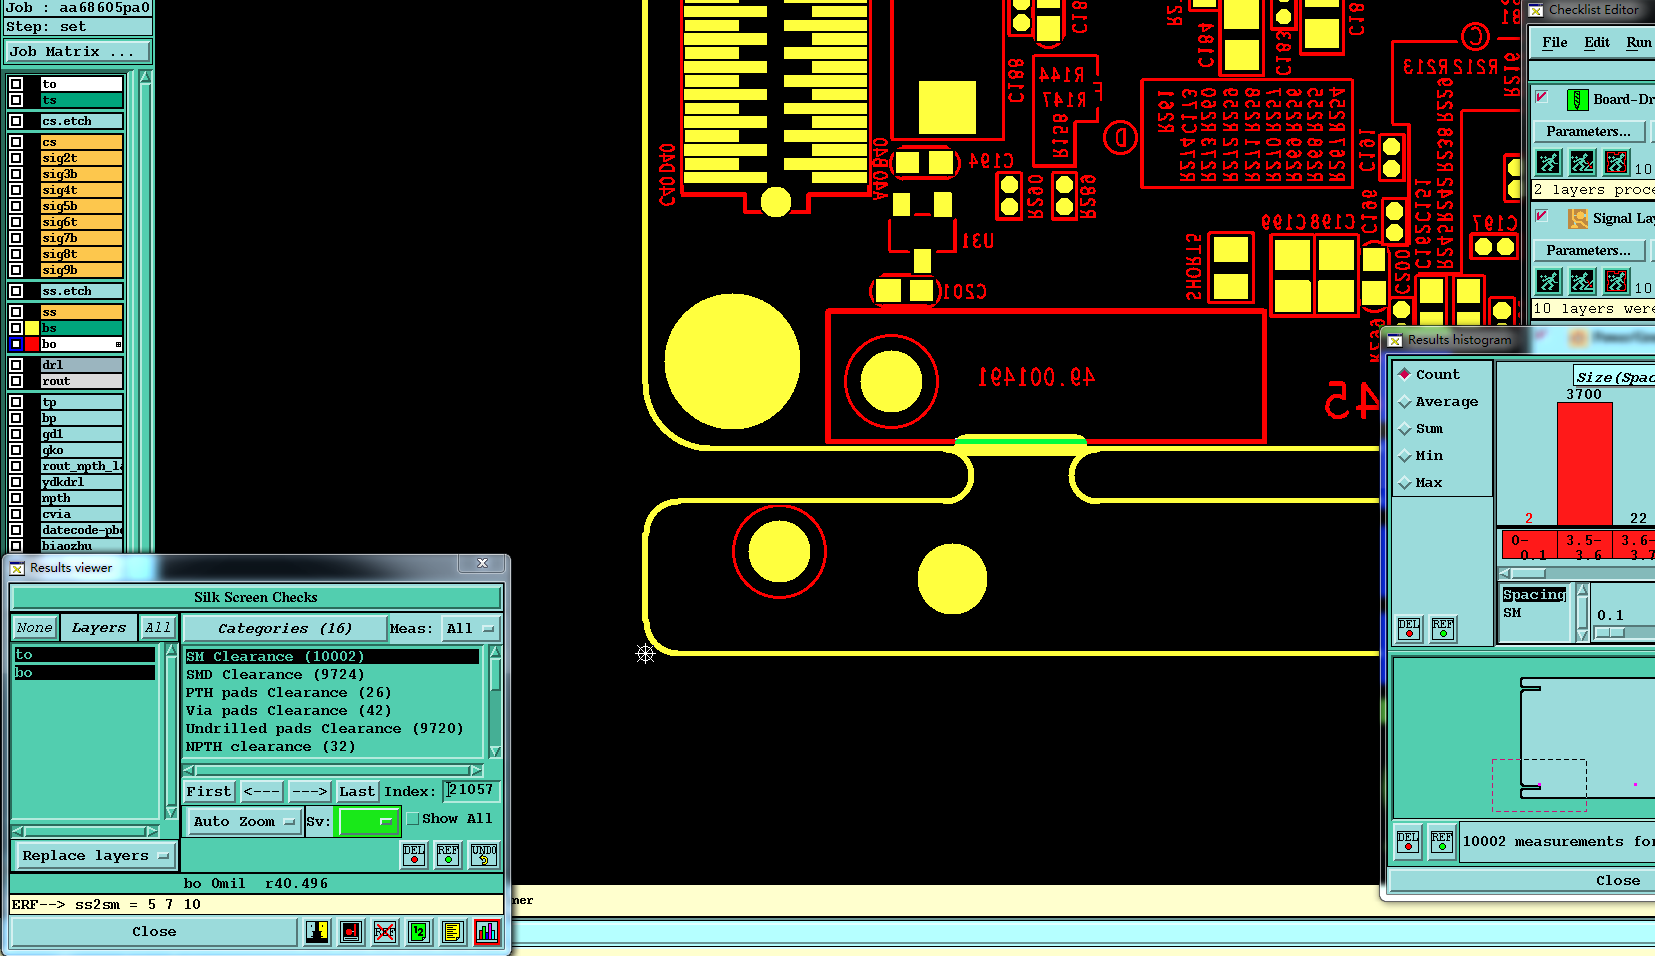Click second run icon under Signal Layer Parameters
Image resolution: width=1655 pixels, height=956 pixels.
1582,281
